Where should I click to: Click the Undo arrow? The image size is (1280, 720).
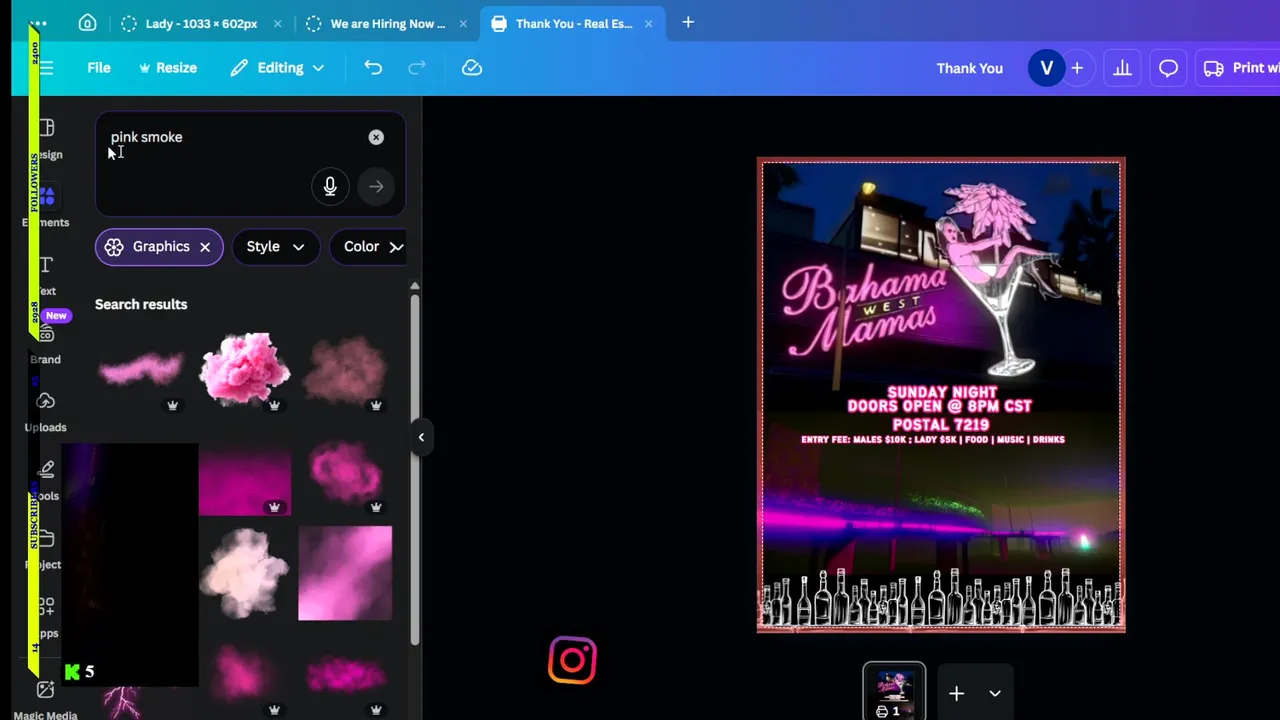coord(373,68)
